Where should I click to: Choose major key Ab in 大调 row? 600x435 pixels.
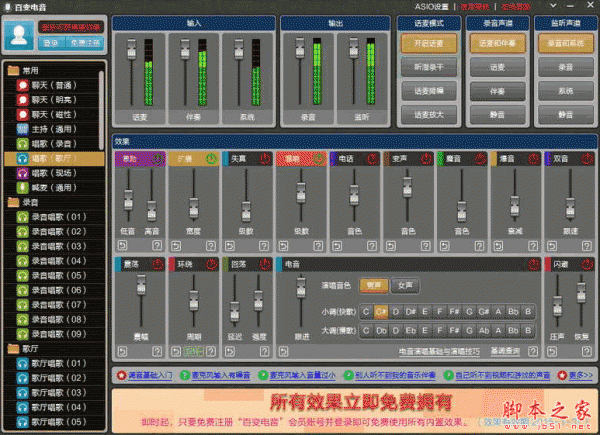point(484,330)
